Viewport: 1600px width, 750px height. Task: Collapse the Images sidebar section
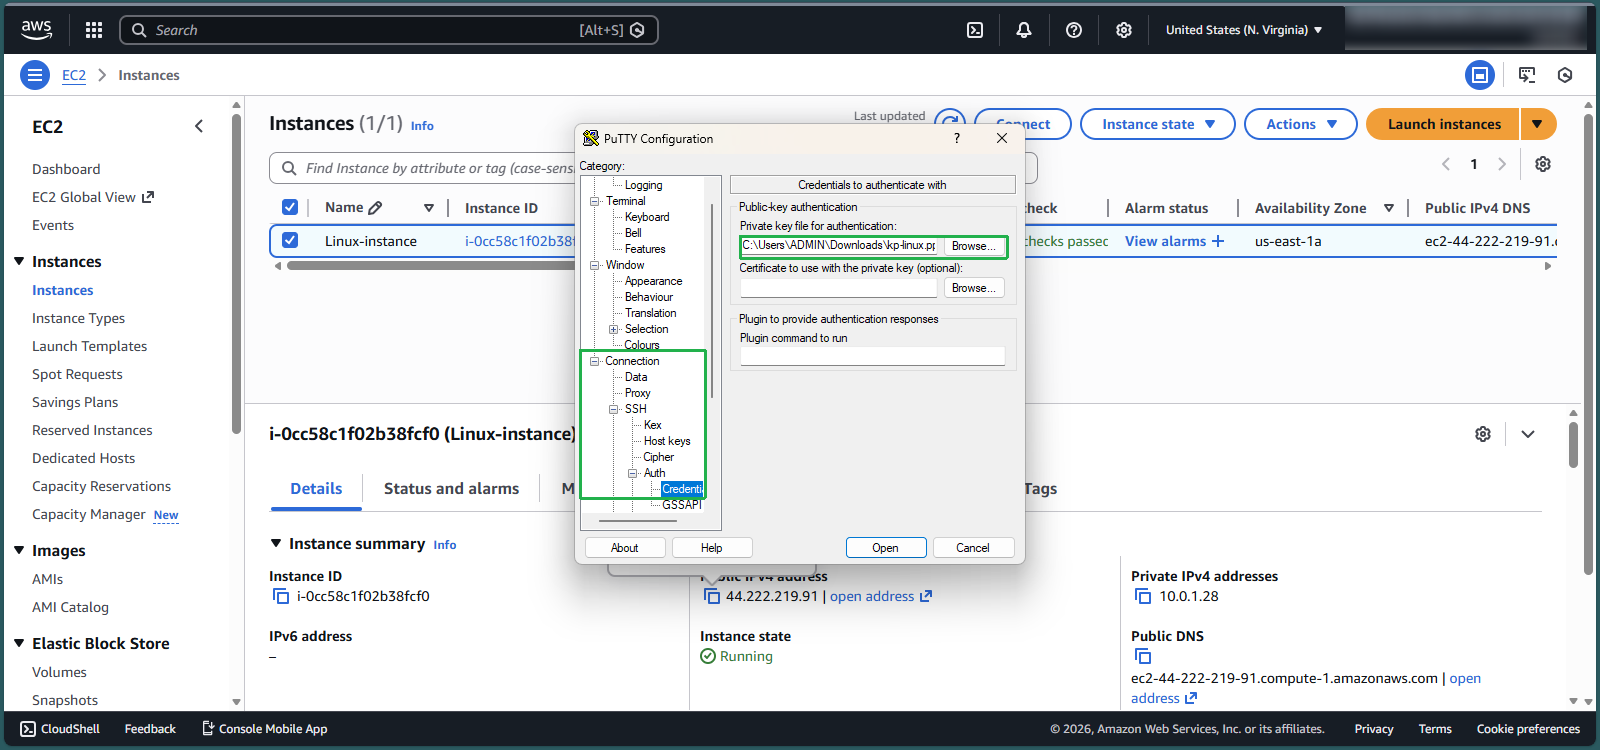click(19, 550)
